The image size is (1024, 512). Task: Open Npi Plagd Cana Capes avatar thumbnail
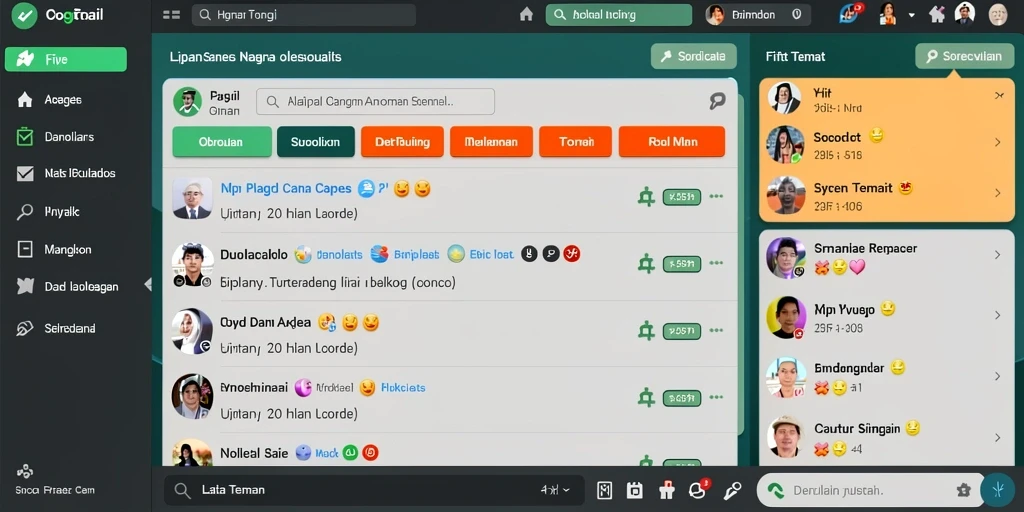192,198
